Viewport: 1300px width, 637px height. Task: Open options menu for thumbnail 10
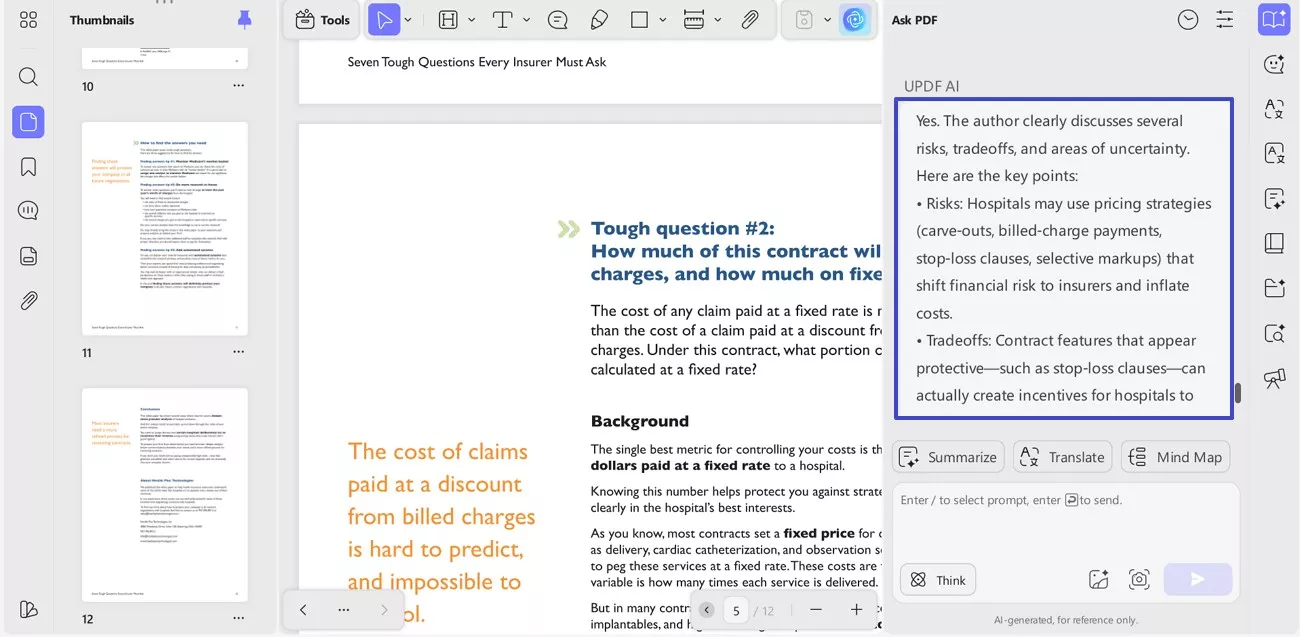coord(238,86)
